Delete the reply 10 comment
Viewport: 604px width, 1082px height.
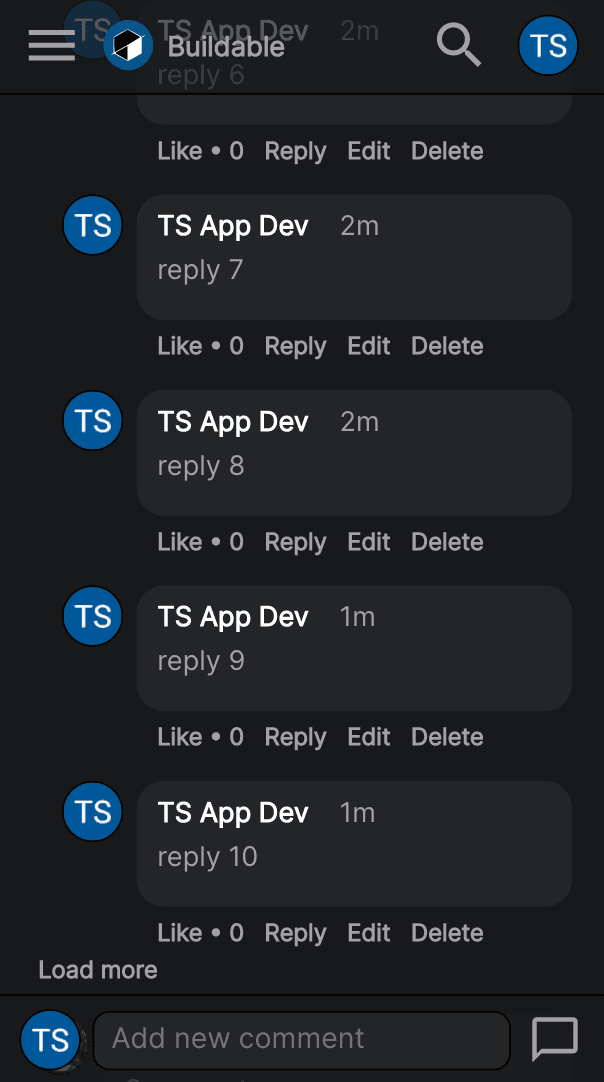coord(447,933)
